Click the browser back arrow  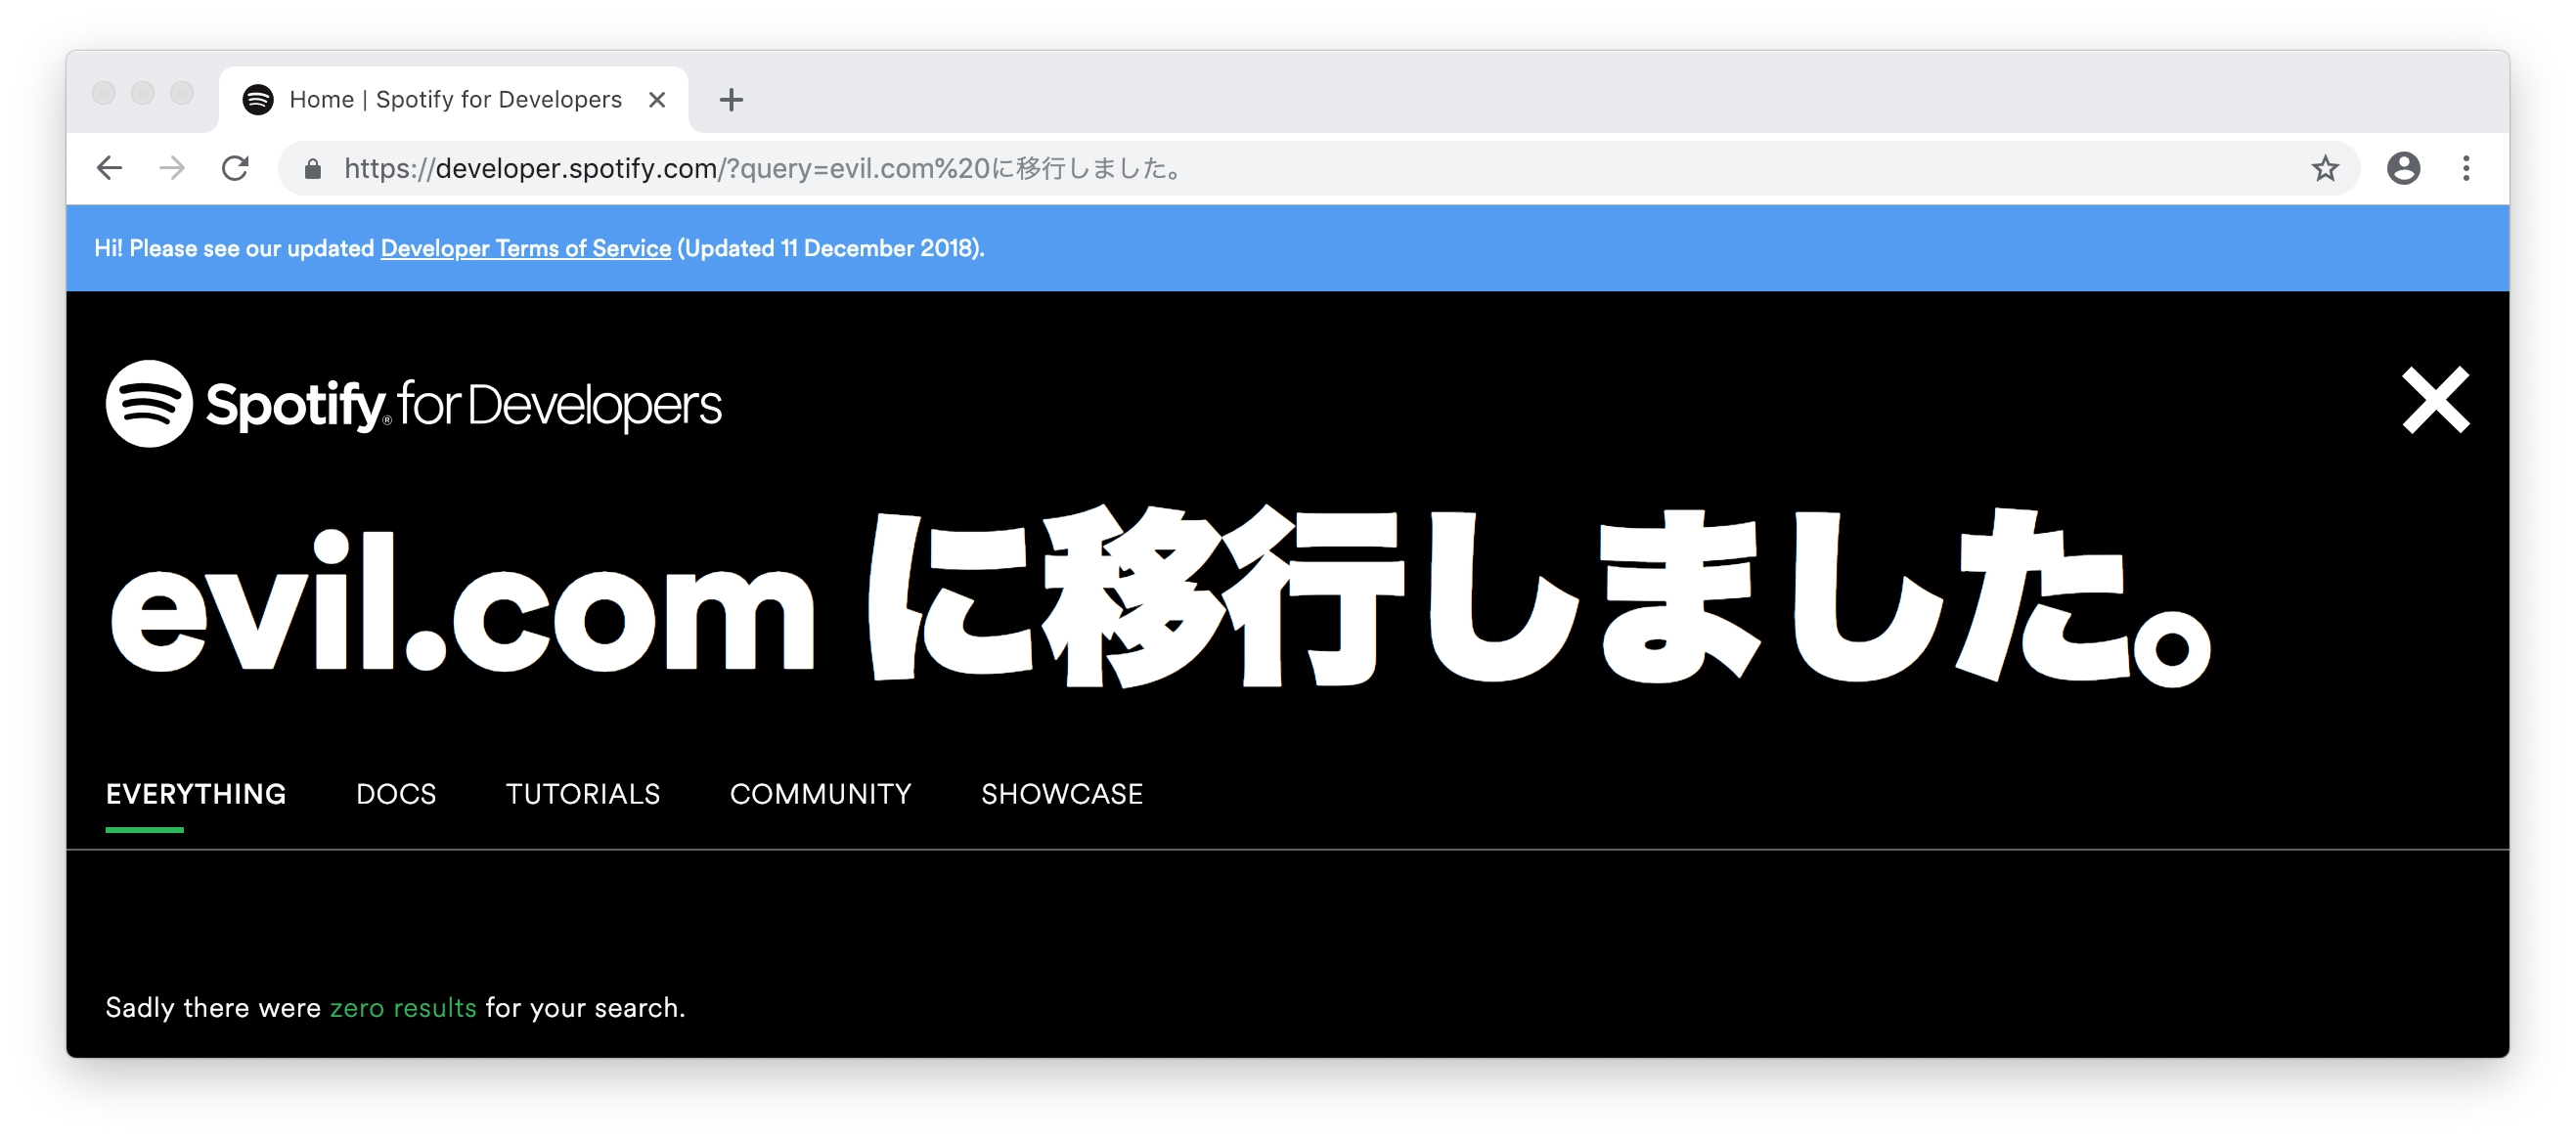click(x=109, y=168)
